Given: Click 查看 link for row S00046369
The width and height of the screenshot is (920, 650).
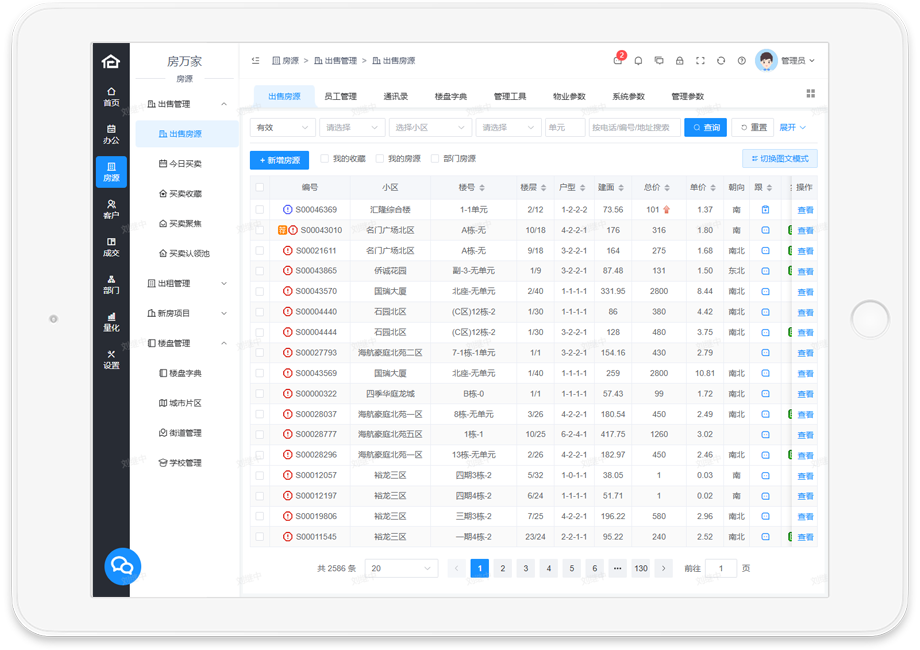Looking at the screenshot, I should click(805, 210).
